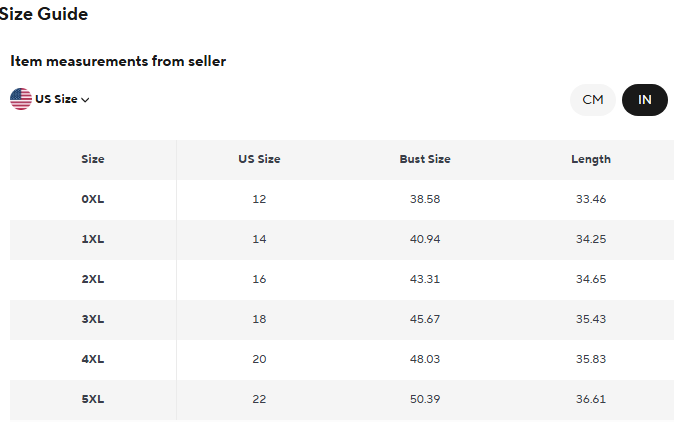The image size is (686, 422).
Task: Click the Length column header
Action: coord(591,160)
